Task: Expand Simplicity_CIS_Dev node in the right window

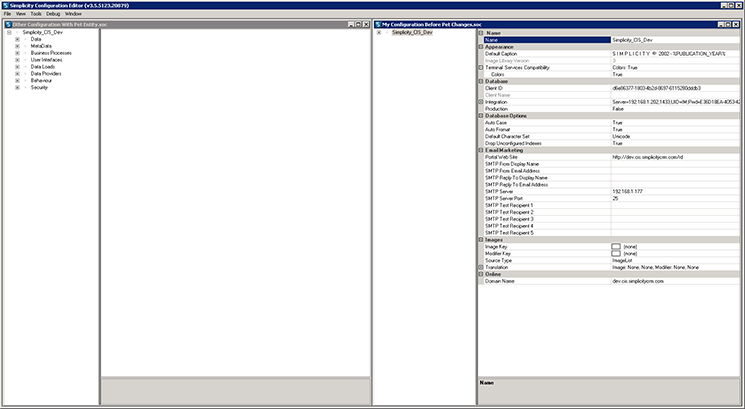Action: tap(379, 32)
